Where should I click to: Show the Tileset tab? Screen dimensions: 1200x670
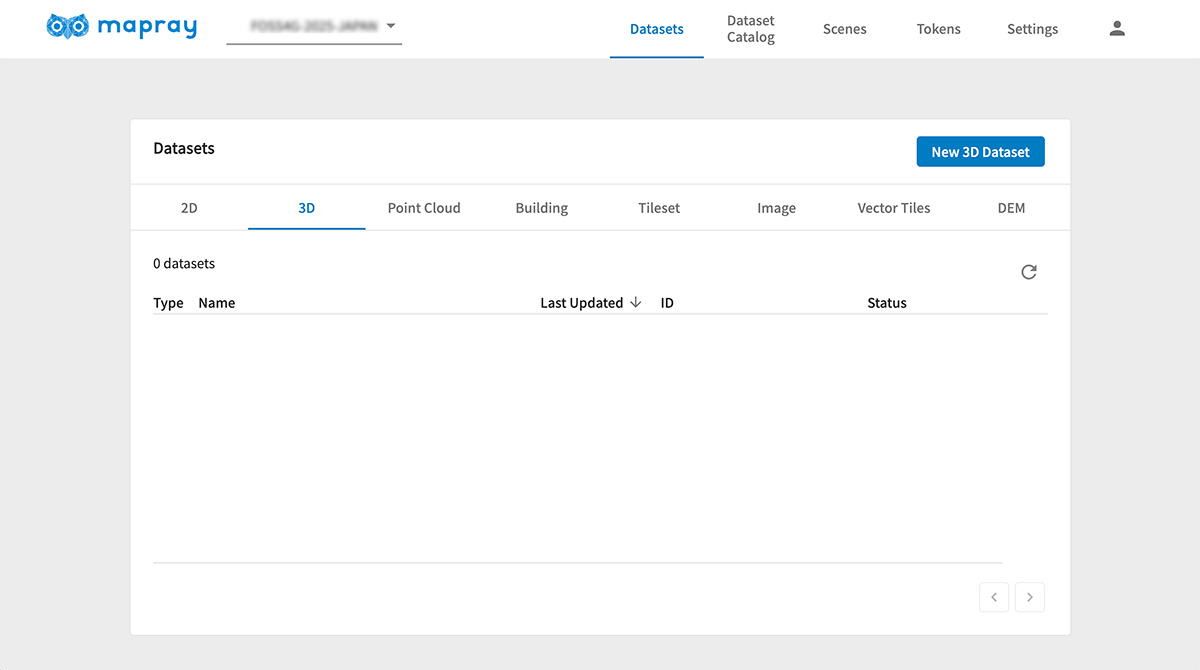659,208
